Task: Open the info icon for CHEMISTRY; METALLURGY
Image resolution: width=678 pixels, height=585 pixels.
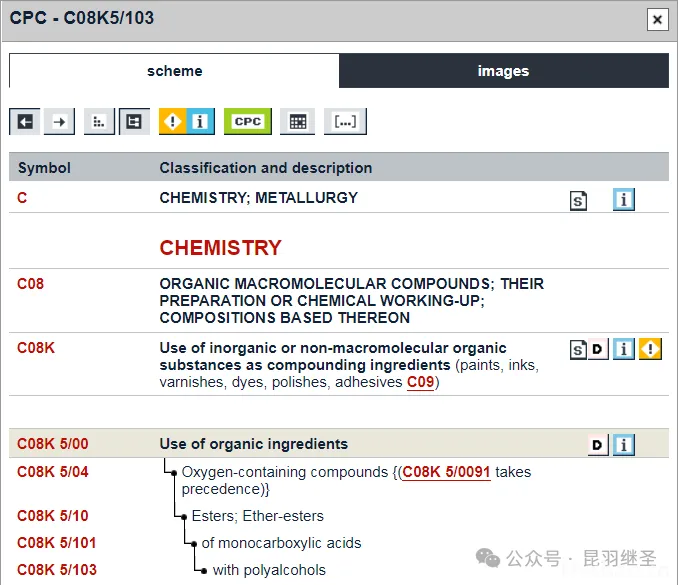Action: pos(624,200)
